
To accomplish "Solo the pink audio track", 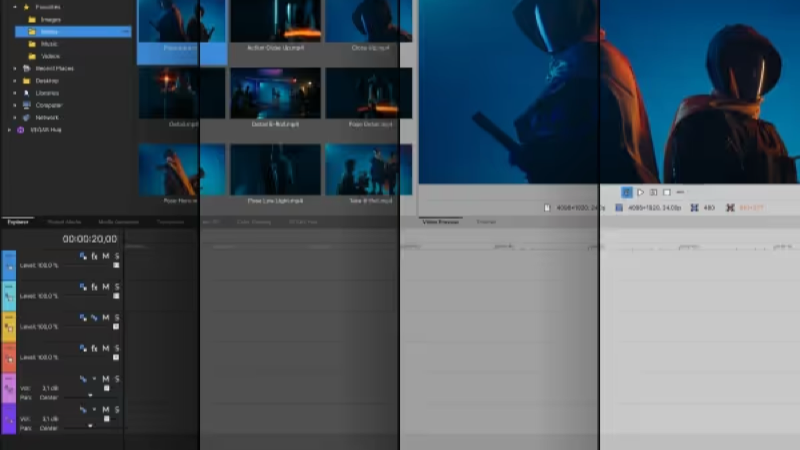I will point(117,379).
